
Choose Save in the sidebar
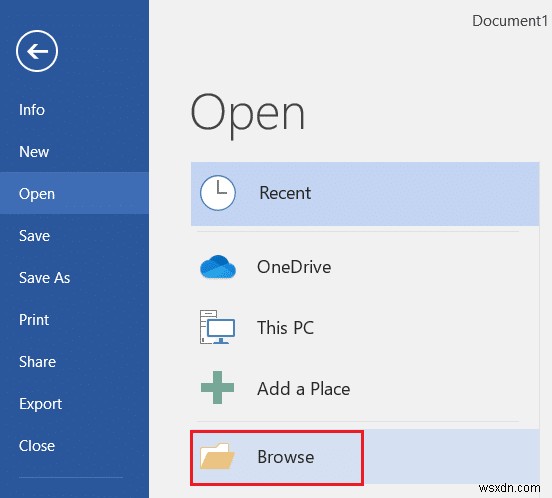pyautogui.click(x=74, y=235)
